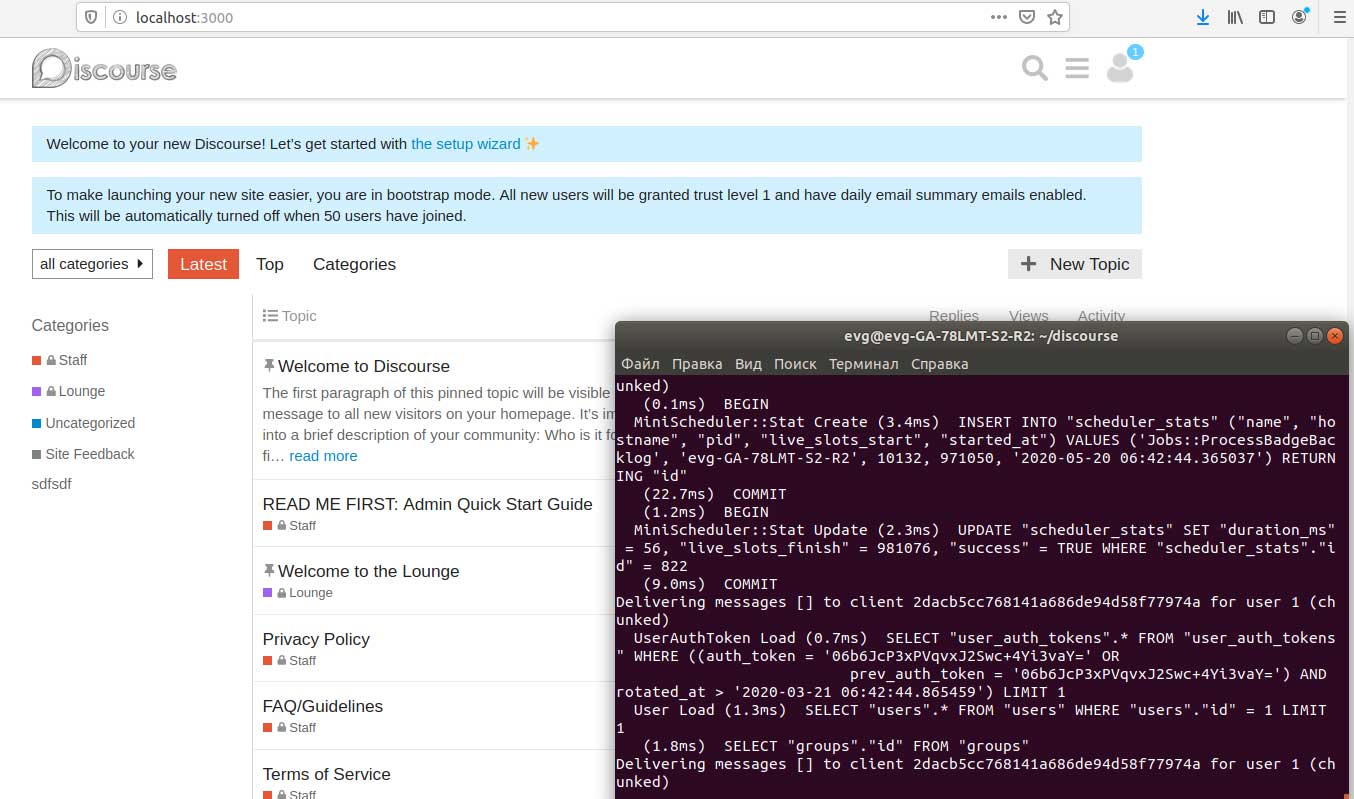Switch to the Latest tab

pyautogui.click(x=203, y=264)
